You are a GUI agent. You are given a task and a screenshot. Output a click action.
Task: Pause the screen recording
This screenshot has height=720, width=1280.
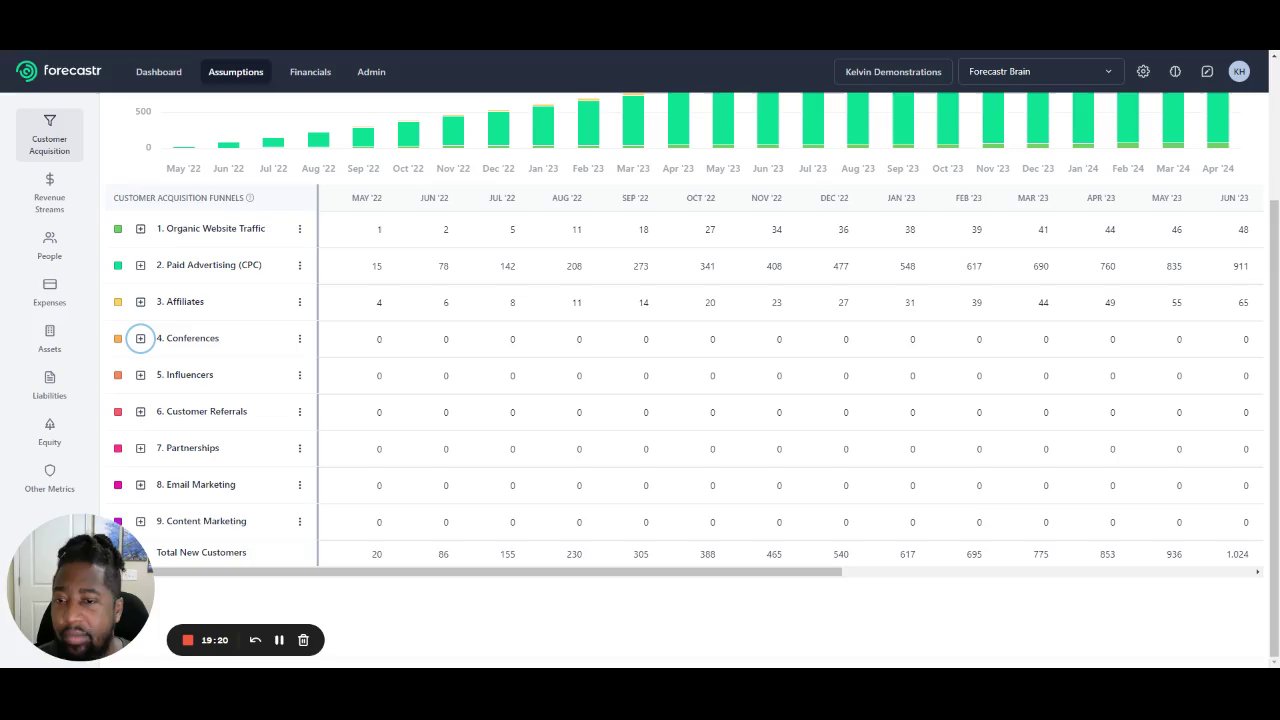click(x=279, y=640)
